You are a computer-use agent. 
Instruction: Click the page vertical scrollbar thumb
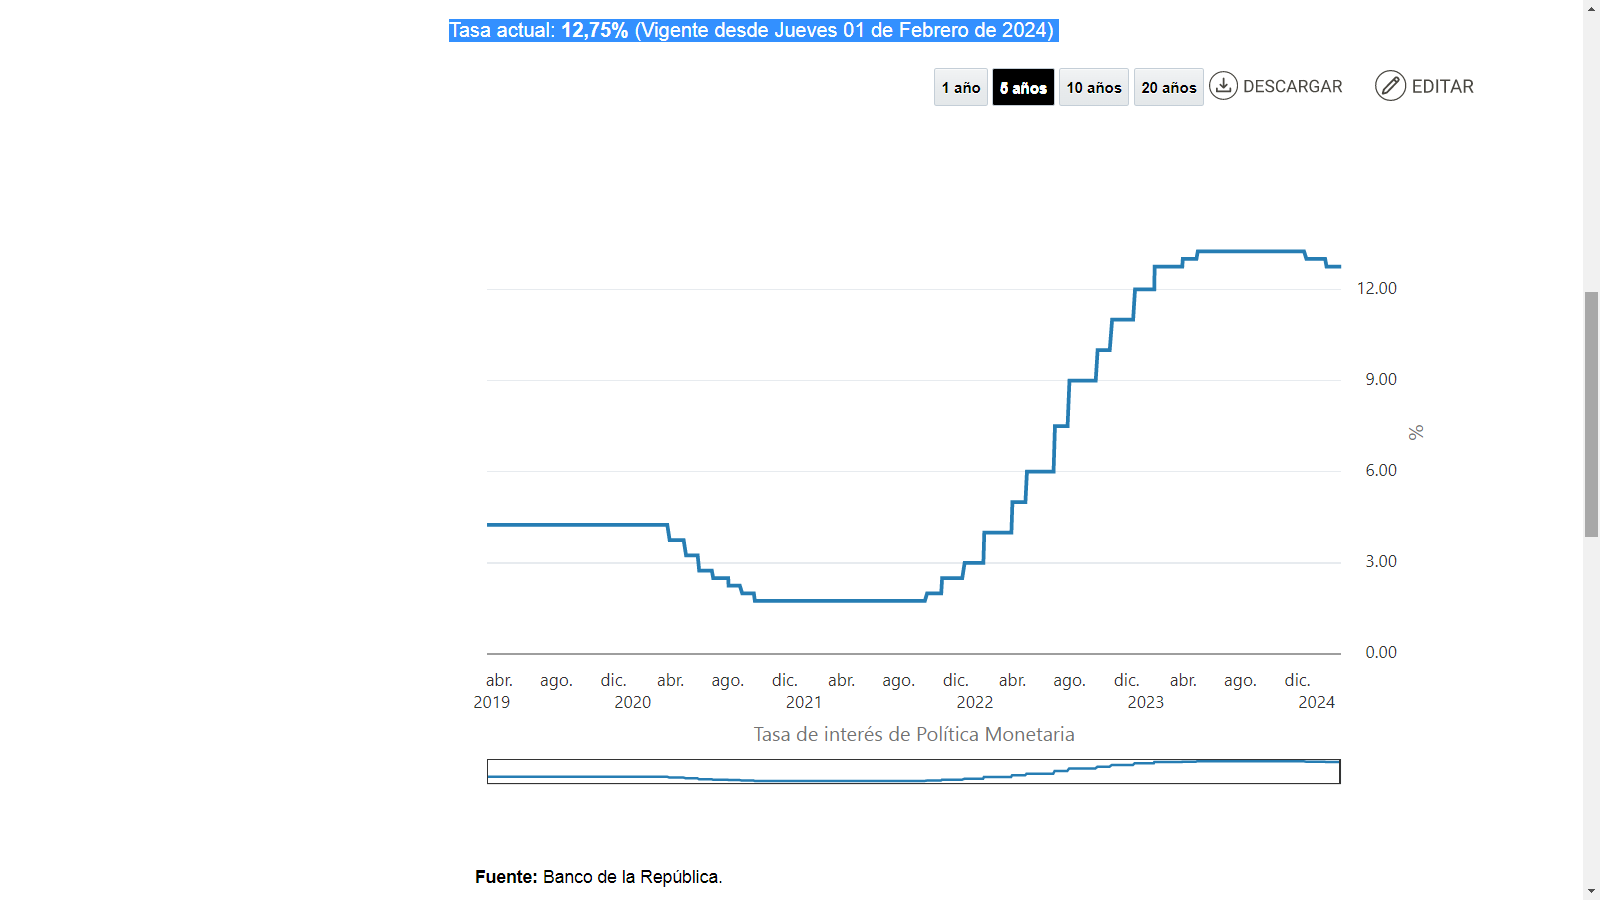[1591, 414]
